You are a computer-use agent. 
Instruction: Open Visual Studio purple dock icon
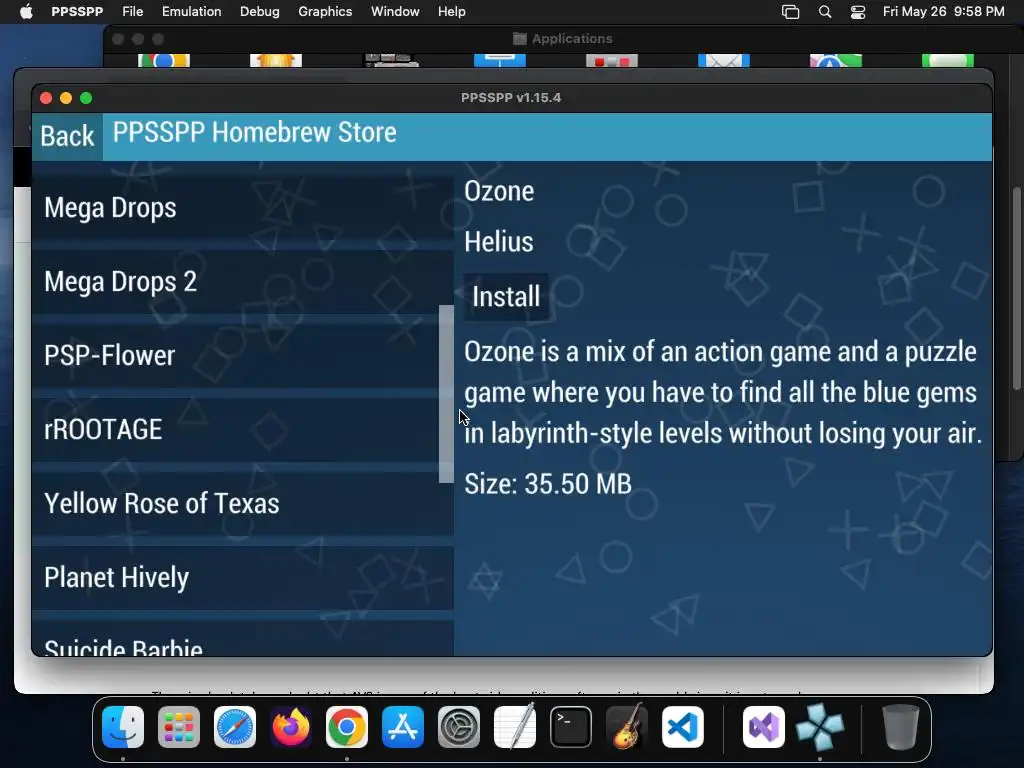click(x=763, y=727)
